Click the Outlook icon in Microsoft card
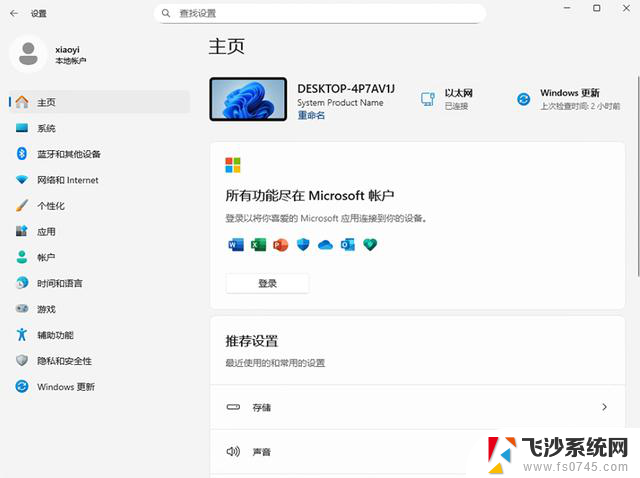The image size is (640, 478). point(348,245)
